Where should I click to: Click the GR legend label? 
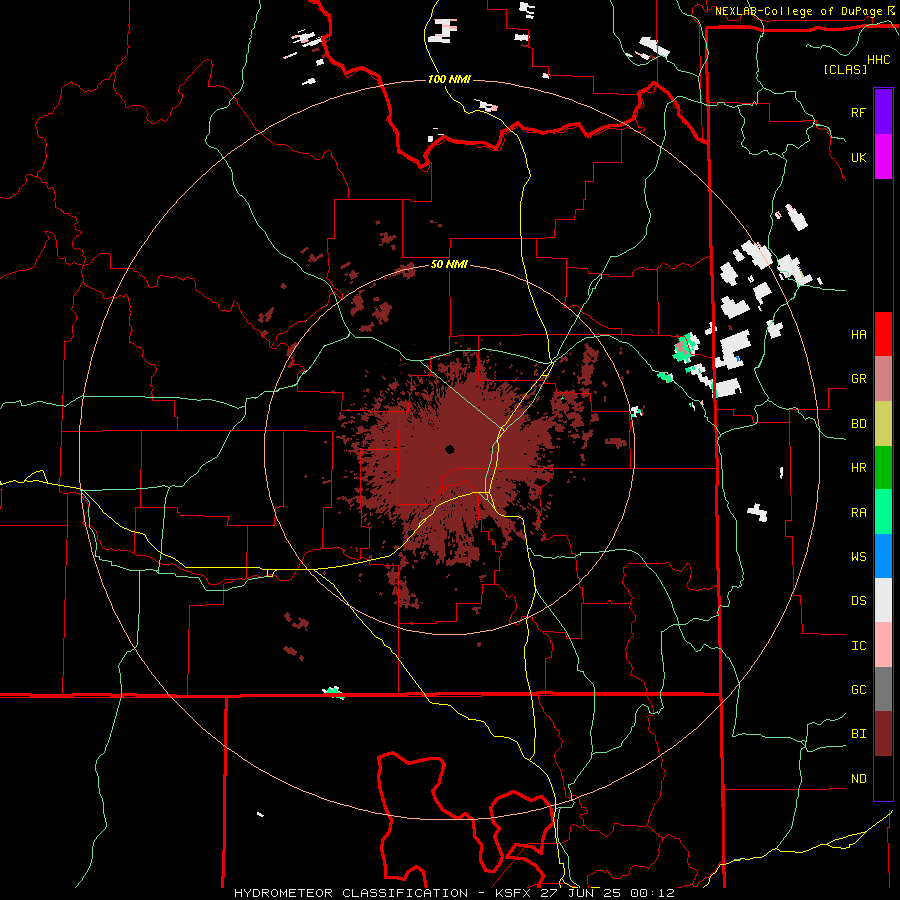[859, 379]
